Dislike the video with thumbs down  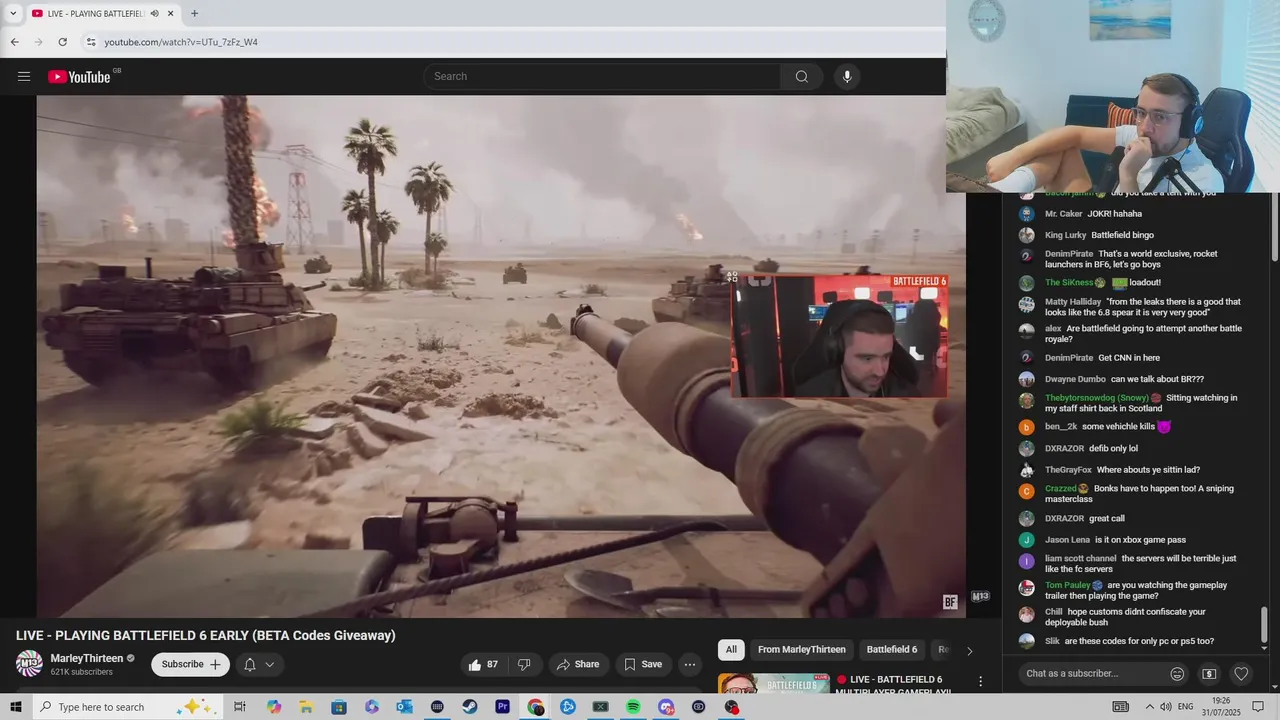524,664
